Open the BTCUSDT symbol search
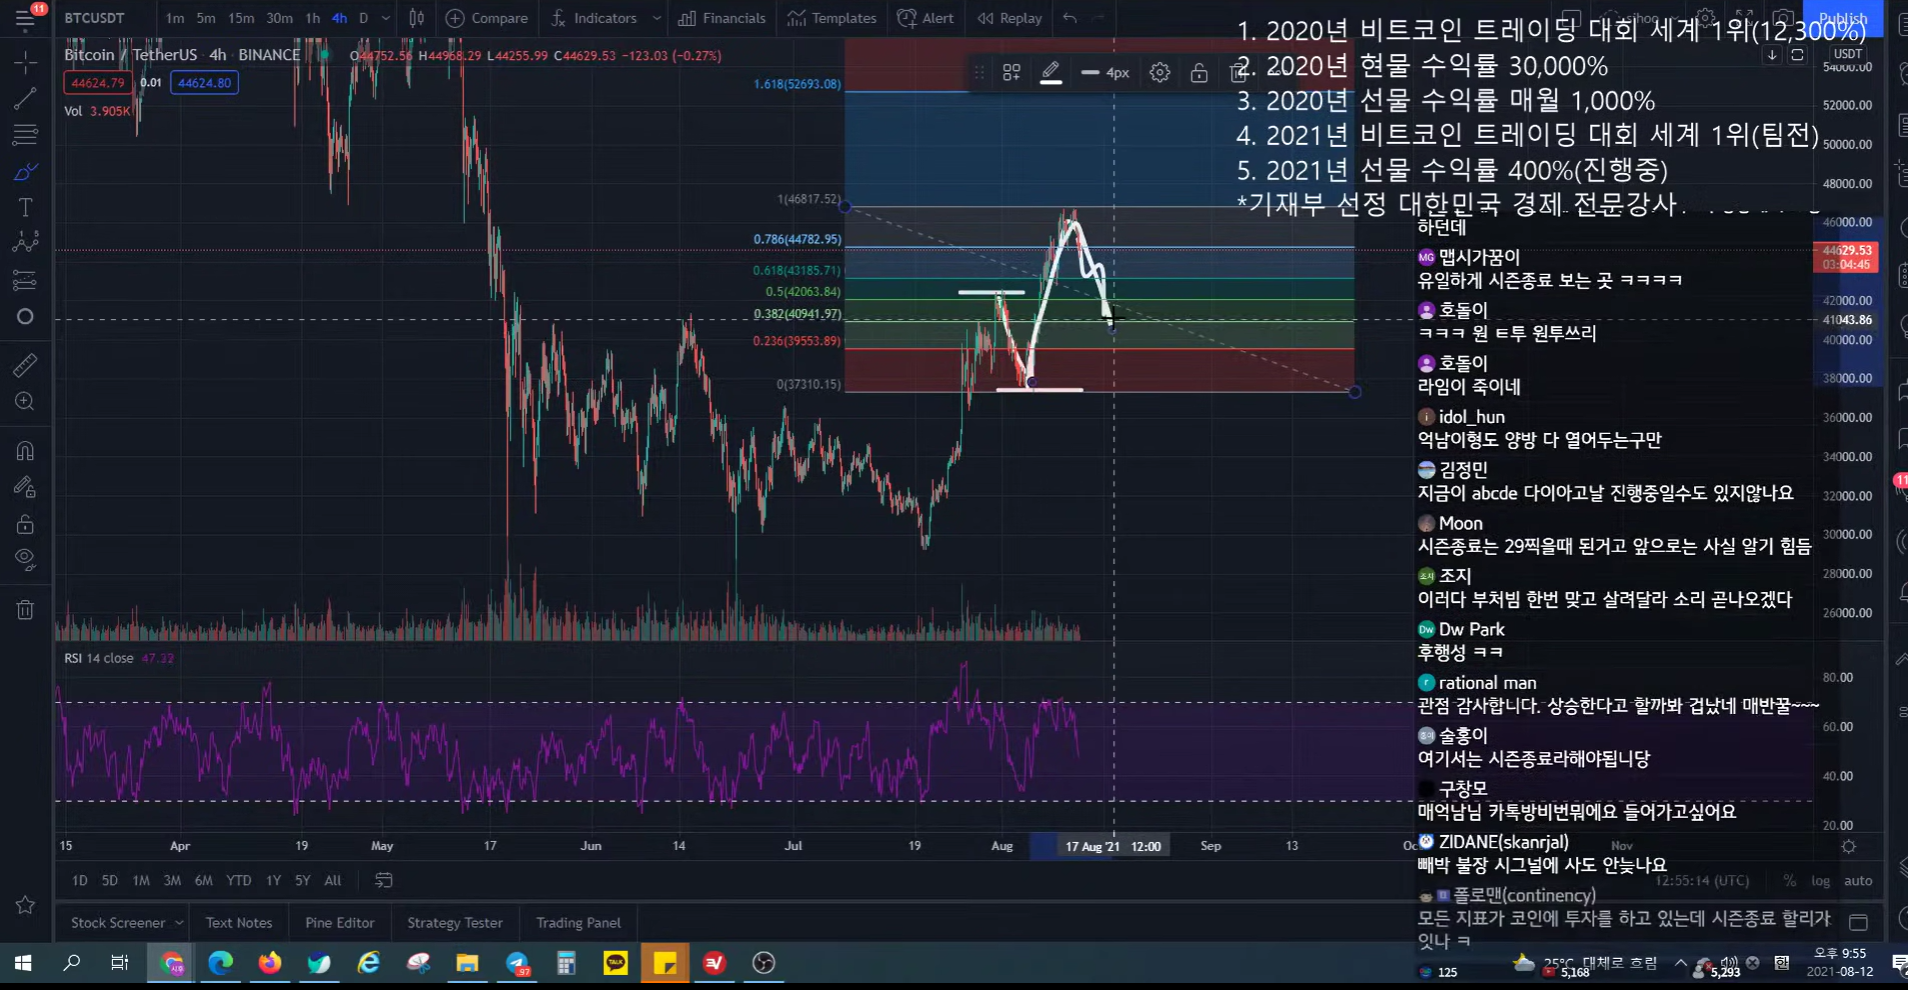 click(x=94, y=18)
